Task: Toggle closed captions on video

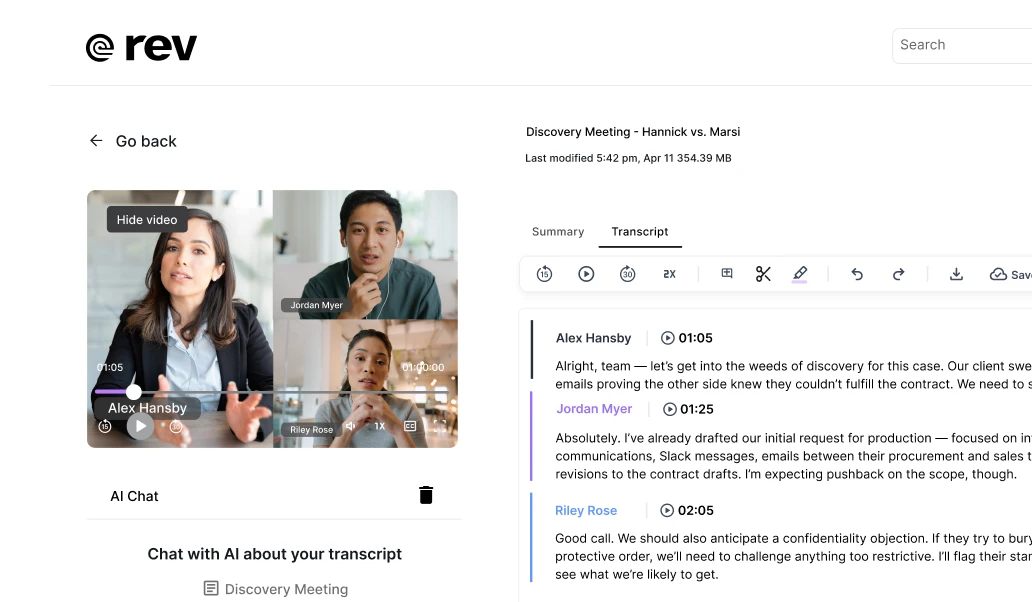Action: click(410, 426)
